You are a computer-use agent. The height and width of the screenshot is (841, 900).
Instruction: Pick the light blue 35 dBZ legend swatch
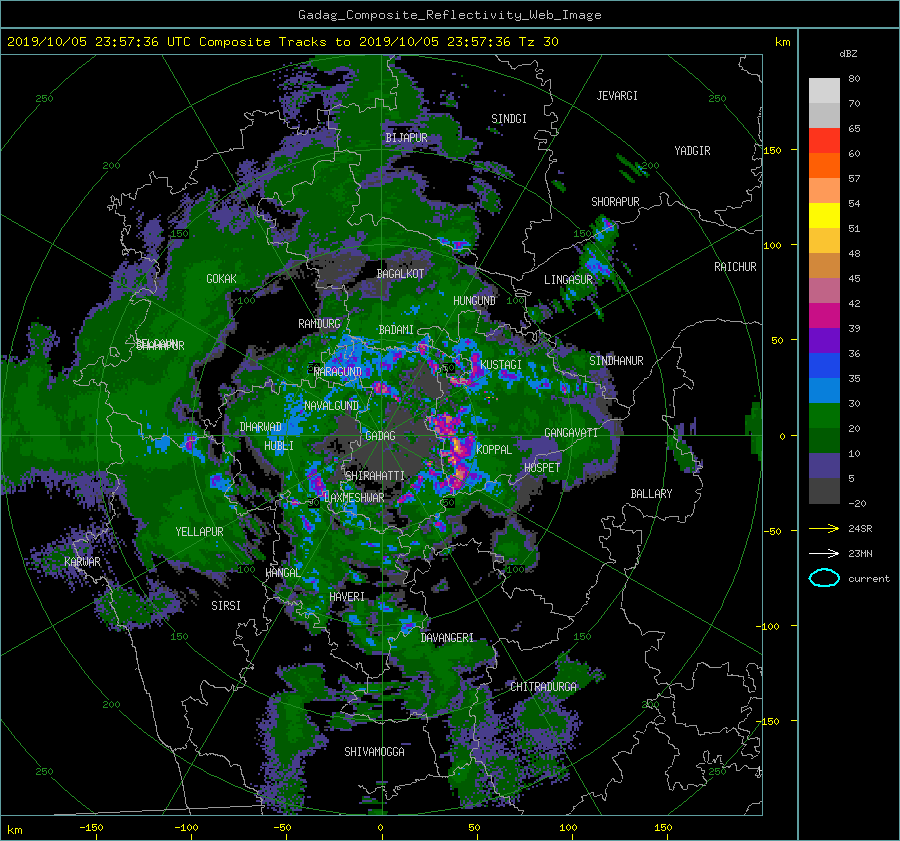824,390
